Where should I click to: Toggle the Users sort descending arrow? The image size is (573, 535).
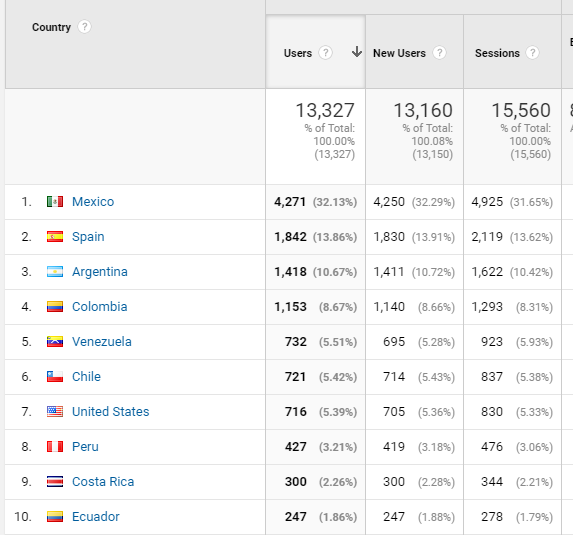(x=357, y=52)
